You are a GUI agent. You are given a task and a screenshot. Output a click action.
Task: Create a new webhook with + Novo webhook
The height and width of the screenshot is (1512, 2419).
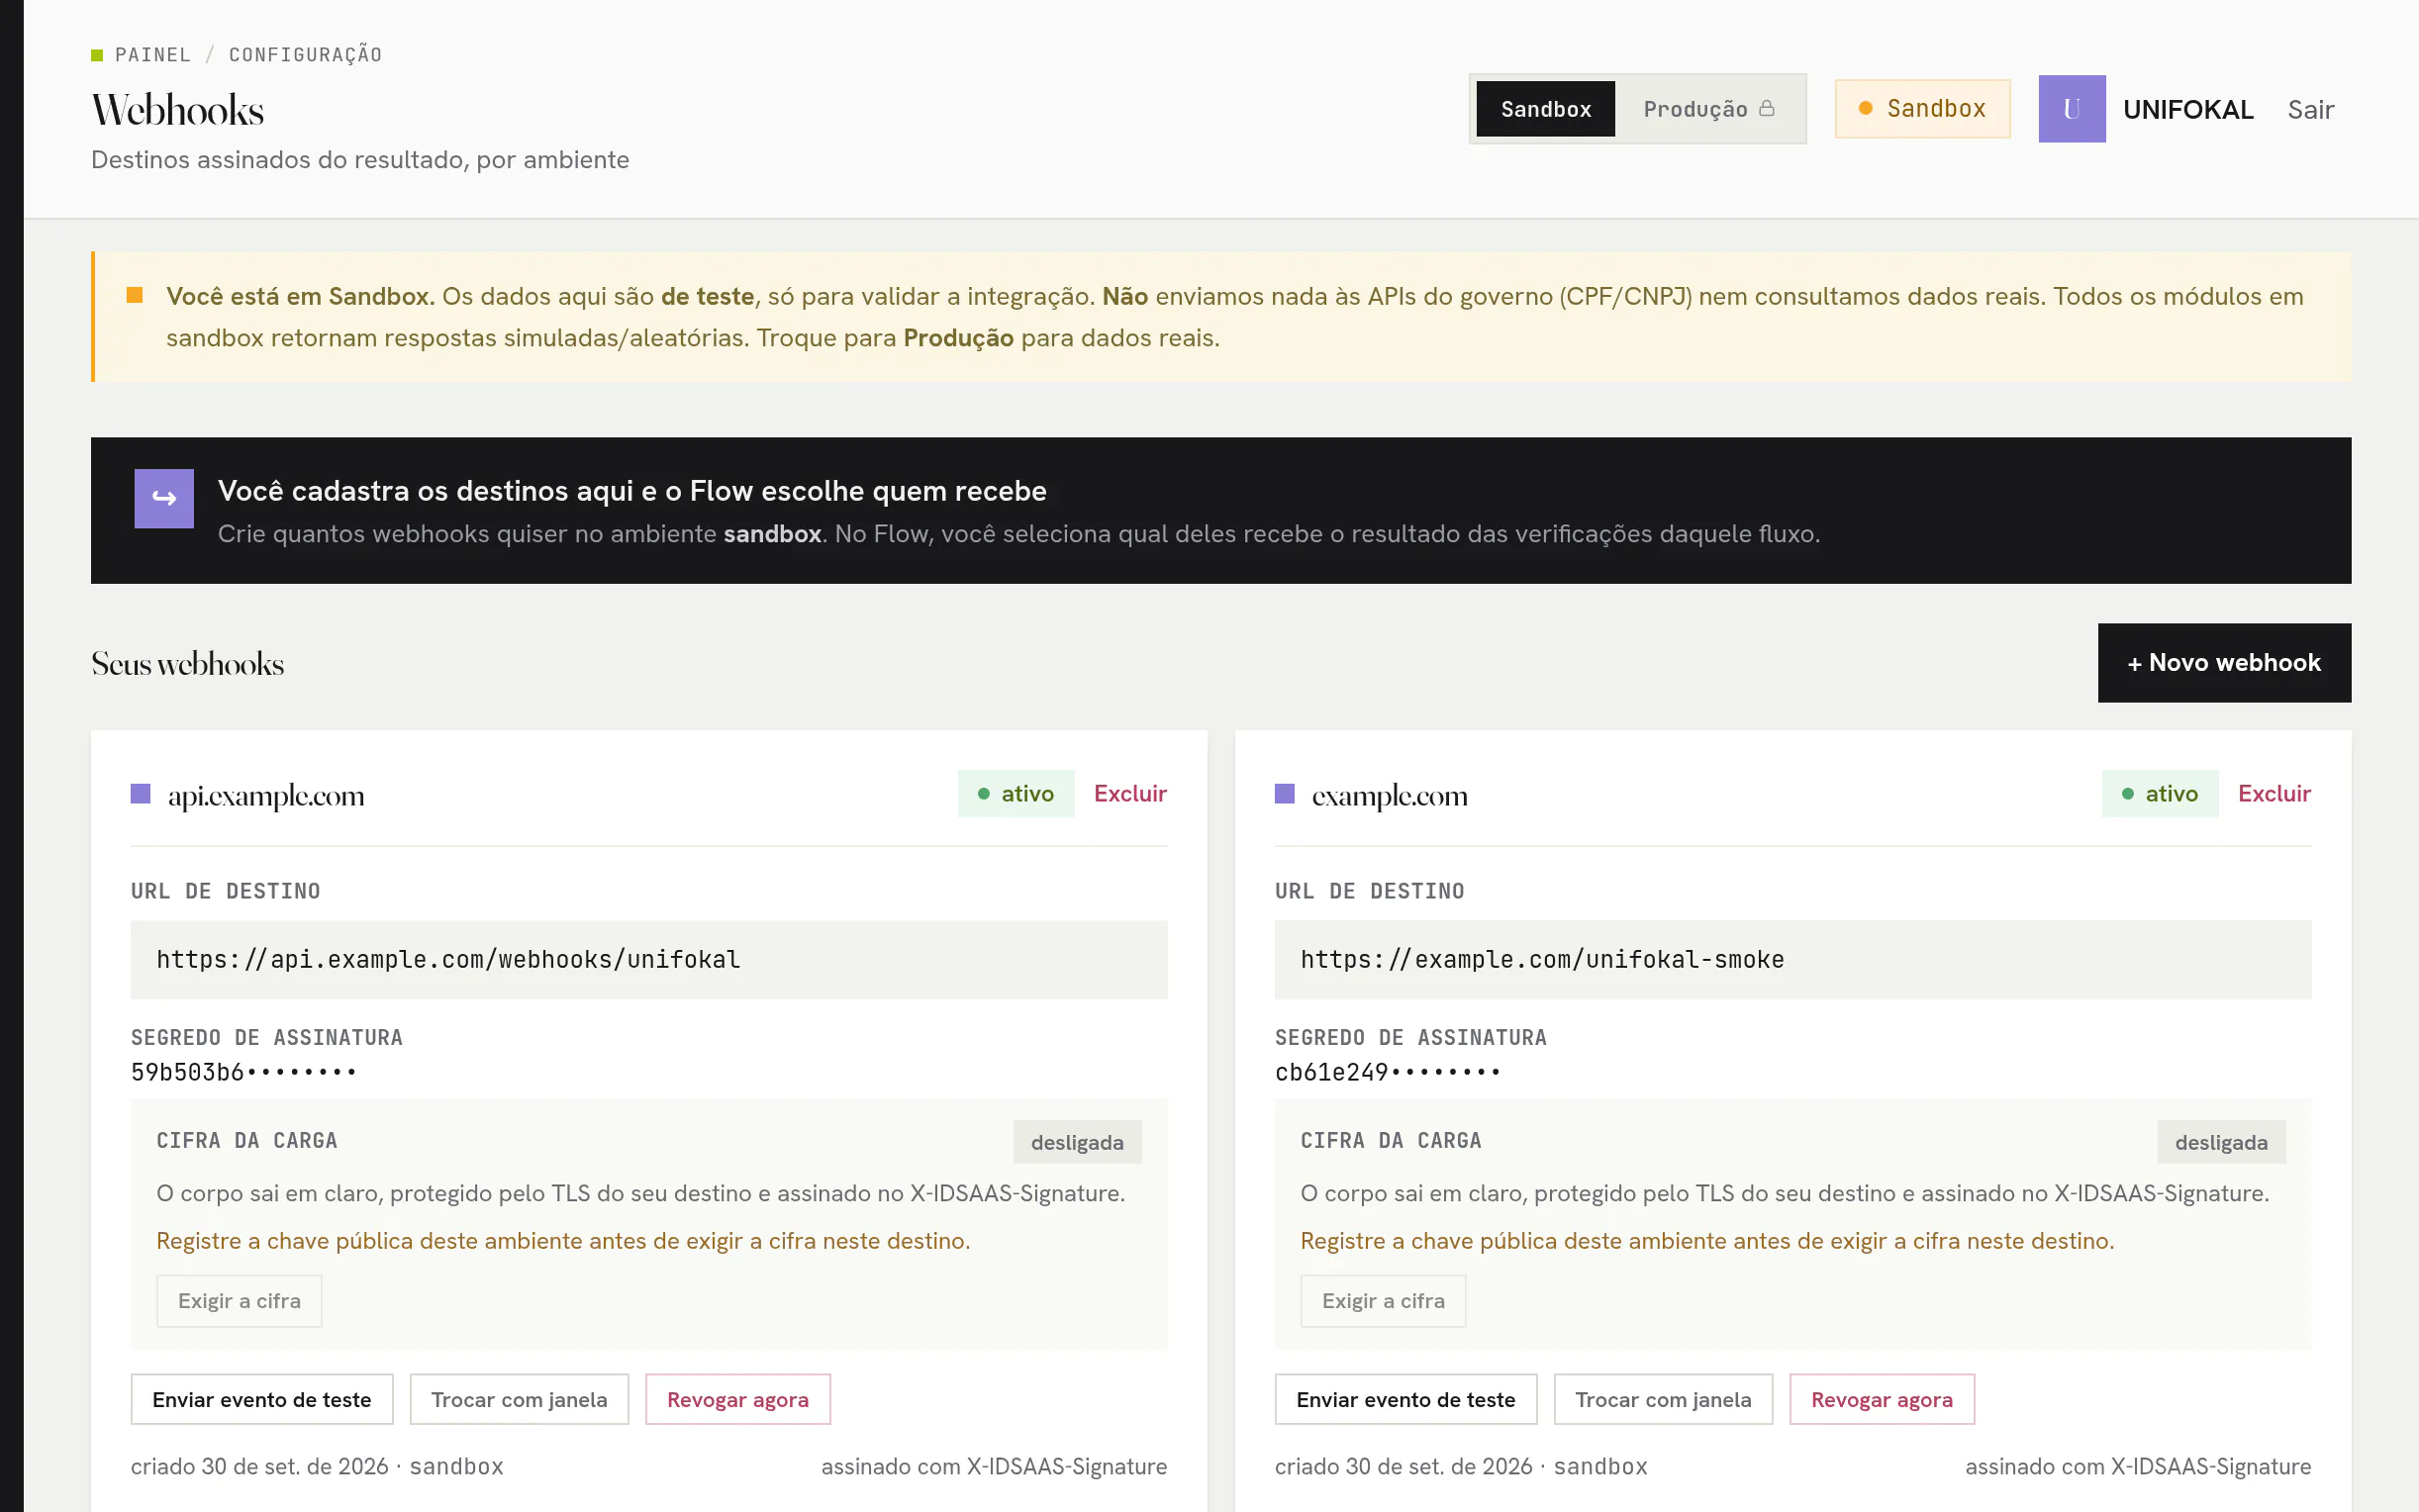pyautogui.click(x=2224, y=662)
